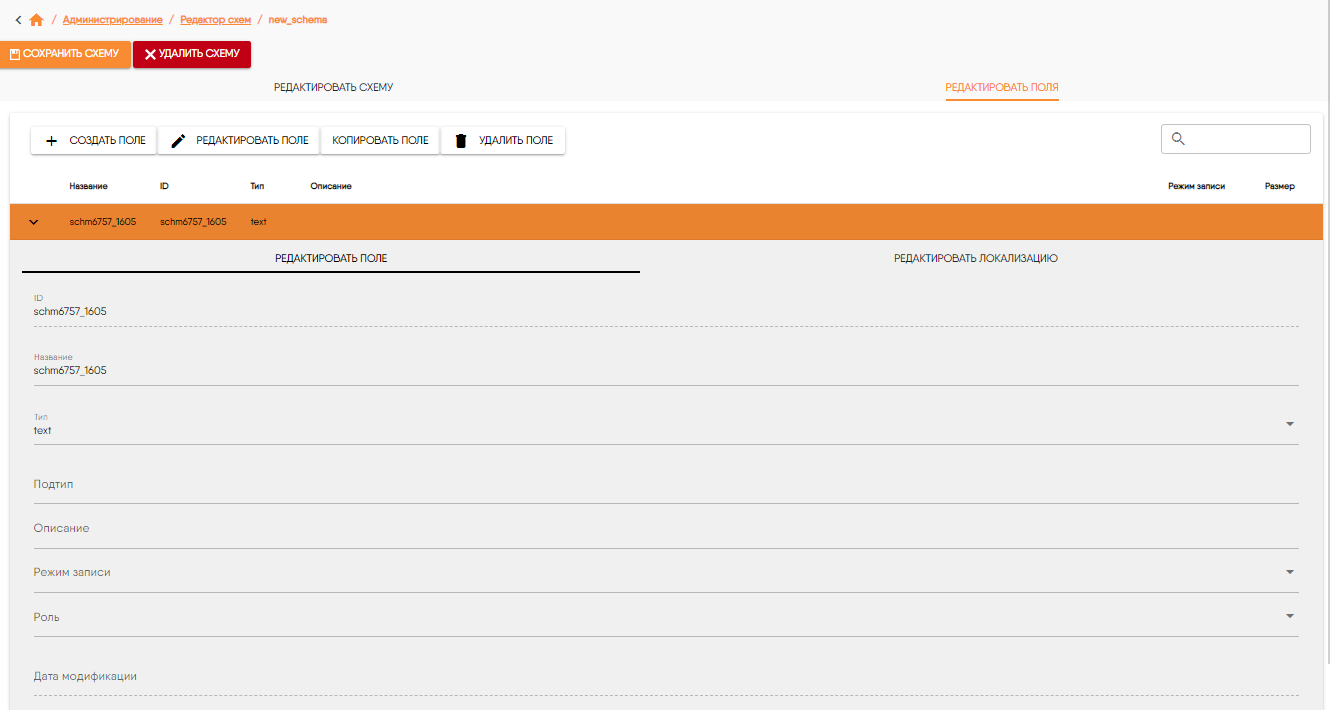Image resolution: width=1330 pixels, height=710 pixels.
Task: Remove field with Удалить поле button
Action: 503,141
